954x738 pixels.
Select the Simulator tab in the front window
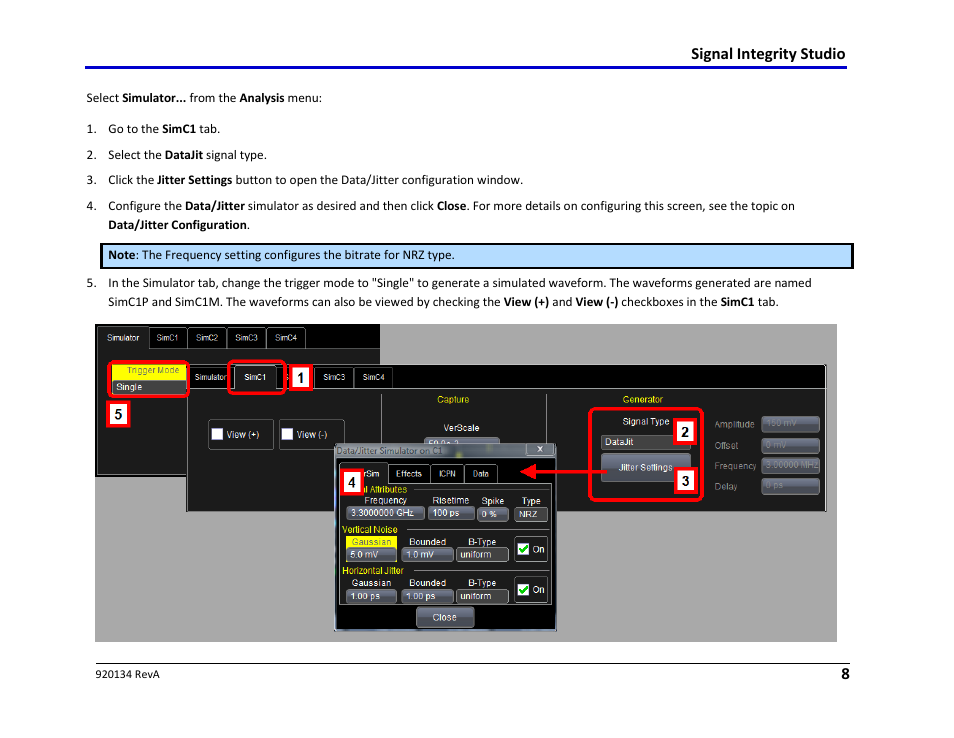(x=210, y=377)
